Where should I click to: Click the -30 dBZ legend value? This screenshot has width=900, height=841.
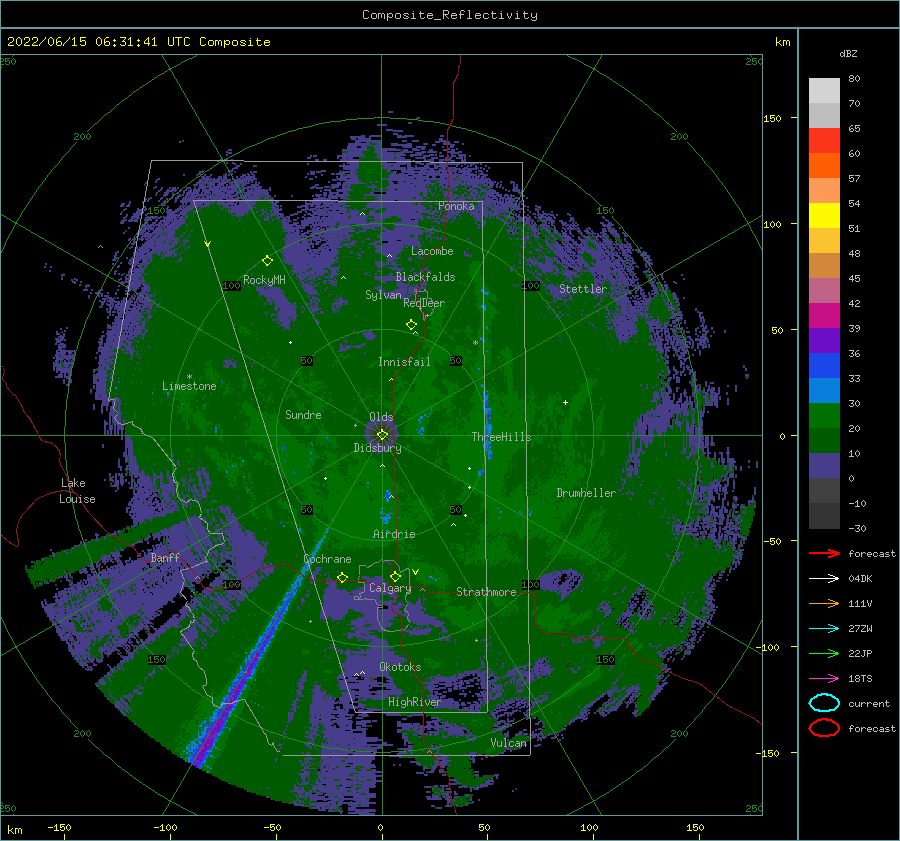click(x=858, y=528)
